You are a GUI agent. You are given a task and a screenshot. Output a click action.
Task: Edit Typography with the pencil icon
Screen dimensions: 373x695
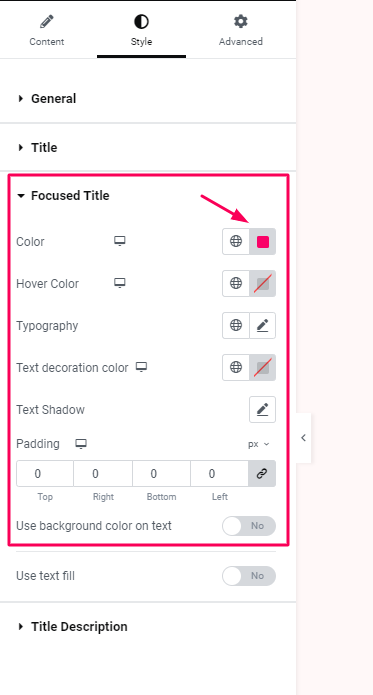263,325
